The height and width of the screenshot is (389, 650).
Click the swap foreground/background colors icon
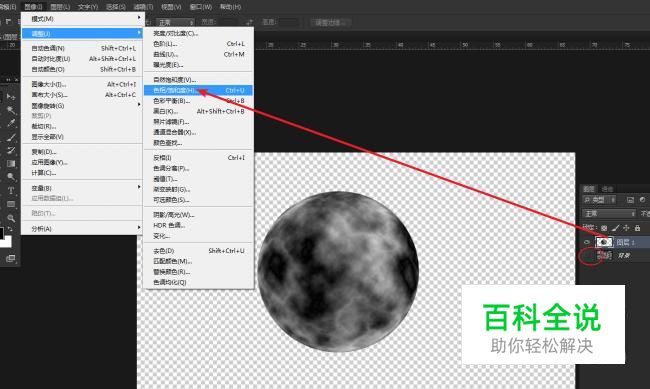[10, 229]
